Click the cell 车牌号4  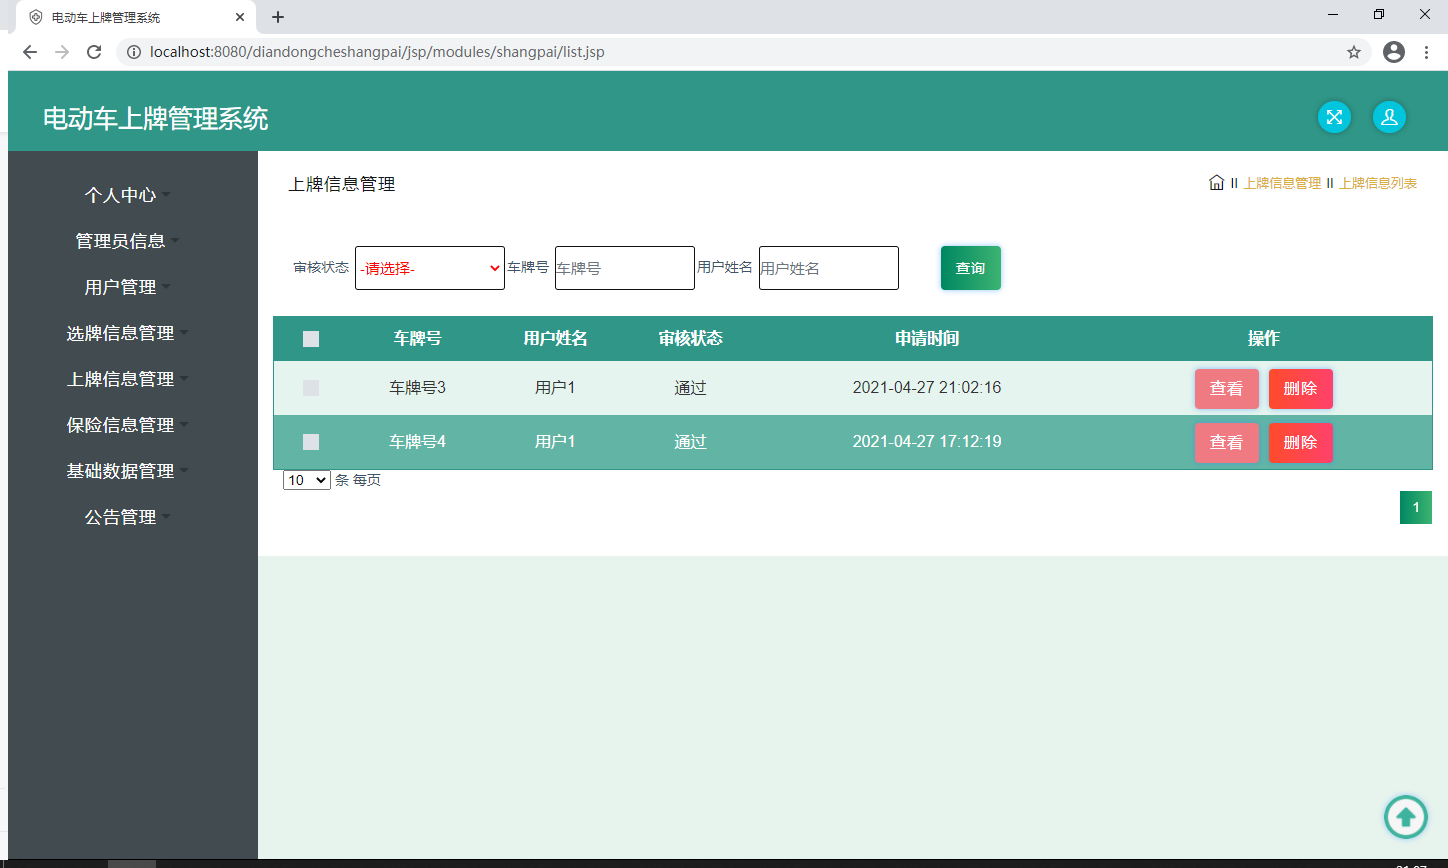point(417,442)
